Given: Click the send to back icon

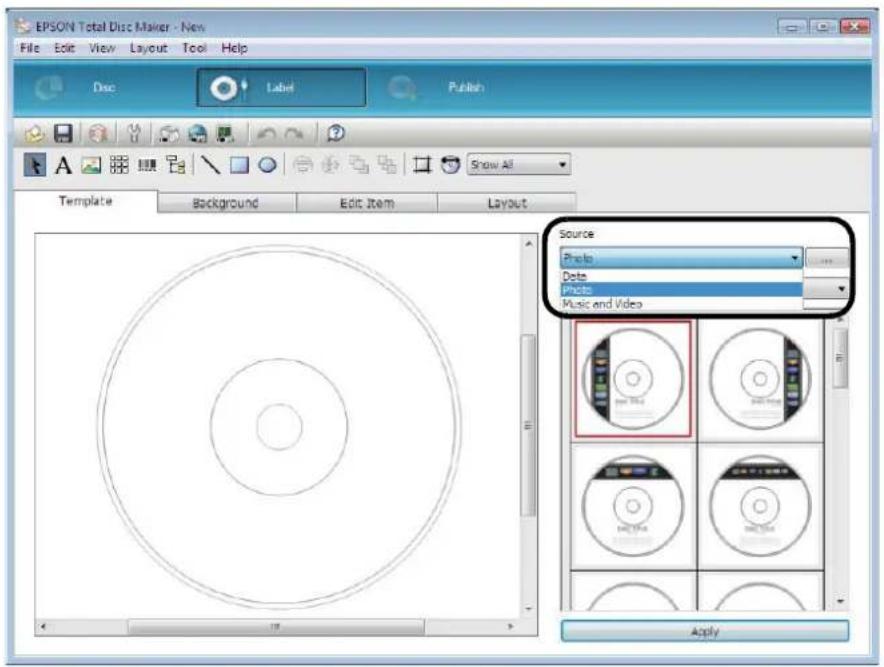Looking at the screenshot, I should point(387,165).
